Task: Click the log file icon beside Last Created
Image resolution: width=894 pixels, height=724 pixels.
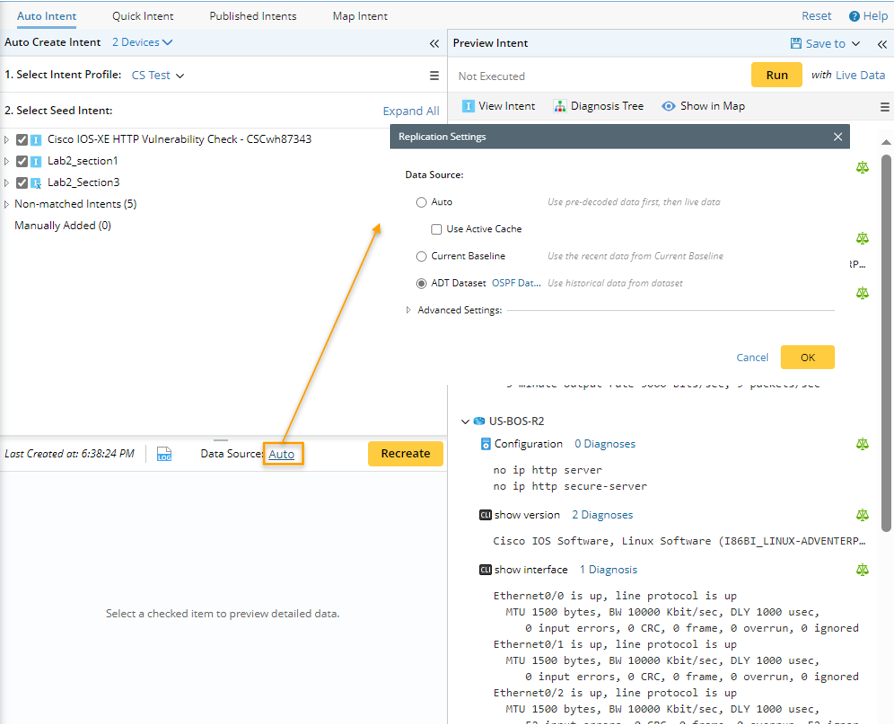Action: [164, 454]
